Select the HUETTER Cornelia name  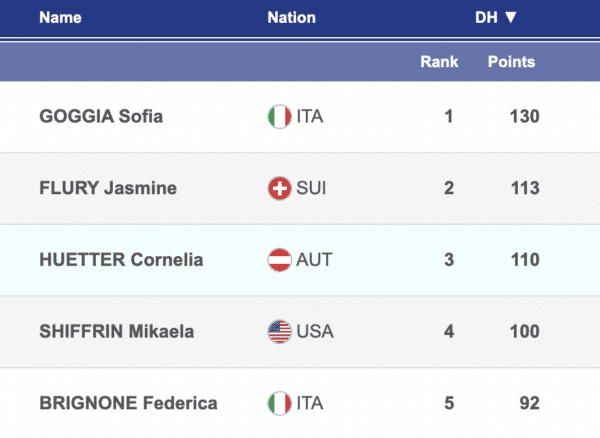click(120, 260)
